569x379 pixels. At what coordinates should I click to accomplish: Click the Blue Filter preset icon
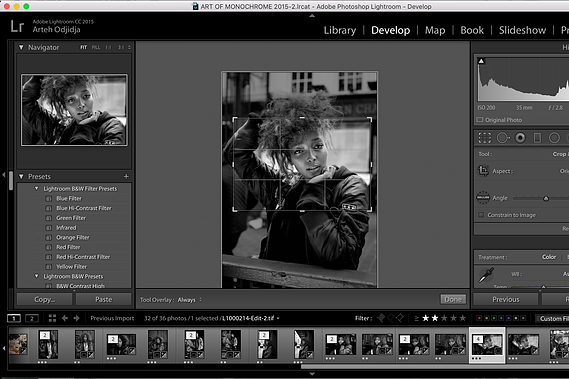[48, 199]
